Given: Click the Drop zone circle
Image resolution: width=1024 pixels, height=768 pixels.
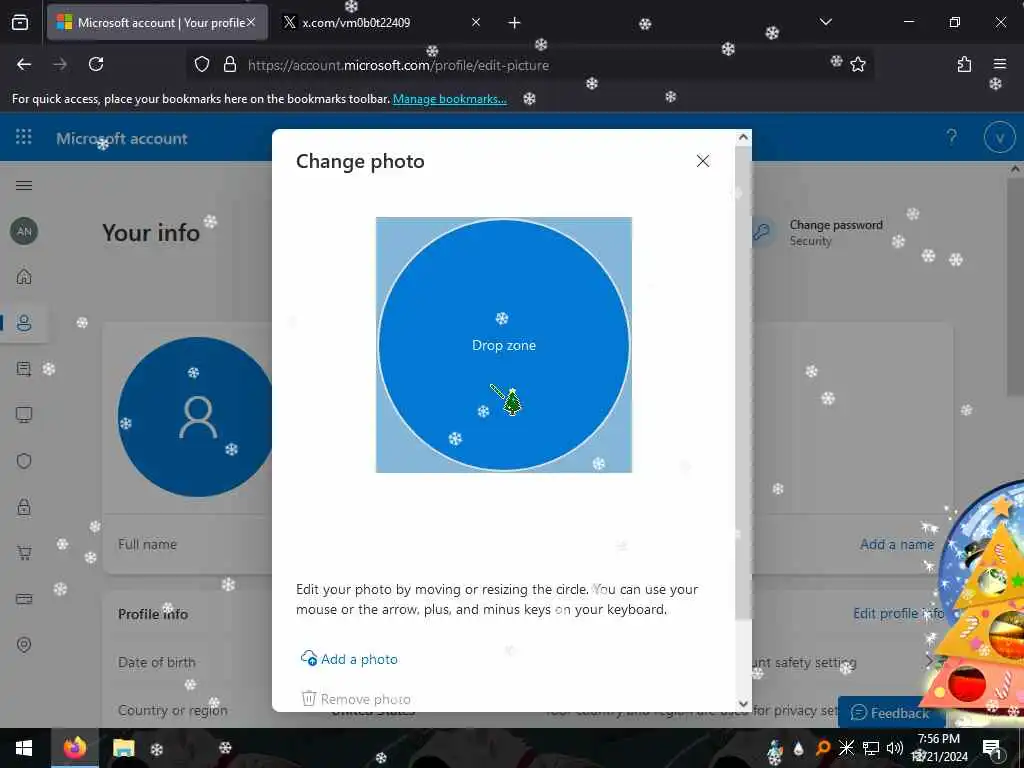Looking at the screenshot, I should [x=504, y=345].
